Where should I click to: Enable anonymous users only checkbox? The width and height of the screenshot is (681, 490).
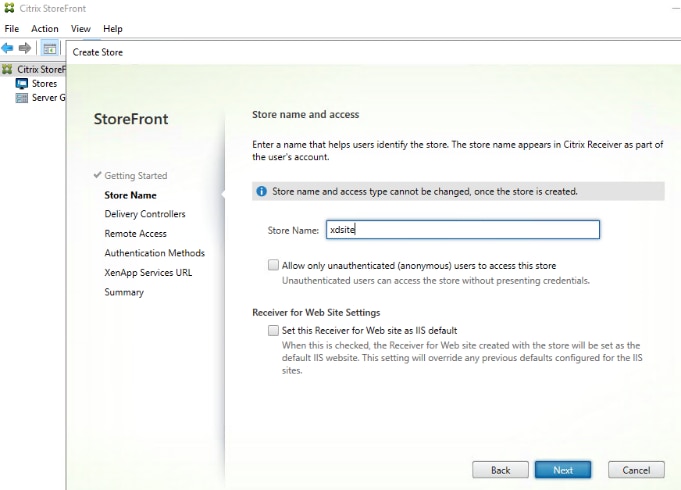point(273,265)
